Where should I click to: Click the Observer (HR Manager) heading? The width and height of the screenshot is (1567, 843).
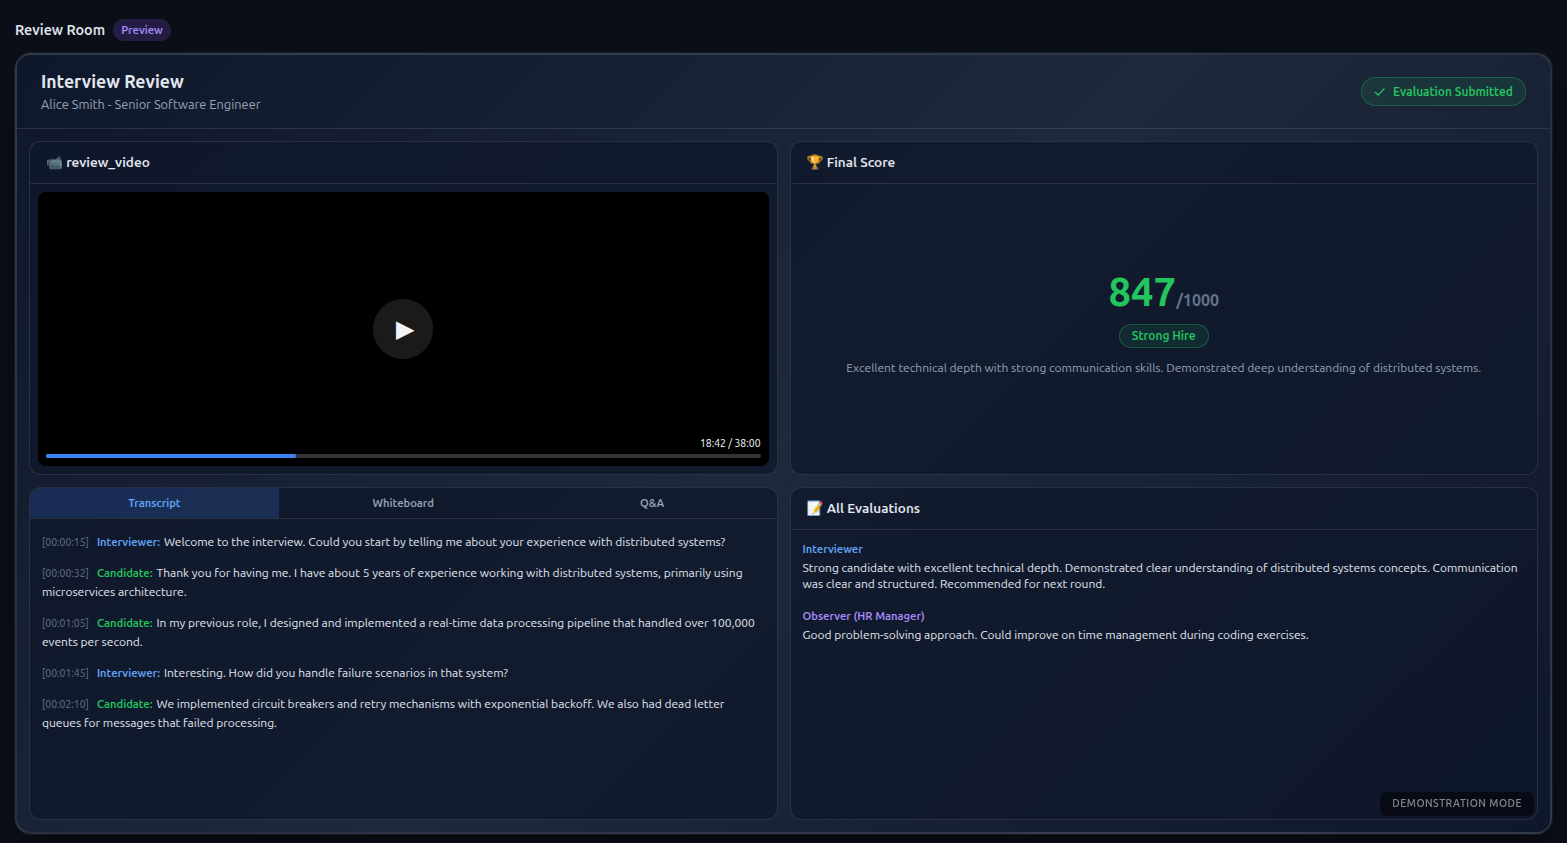pos(863,616)
